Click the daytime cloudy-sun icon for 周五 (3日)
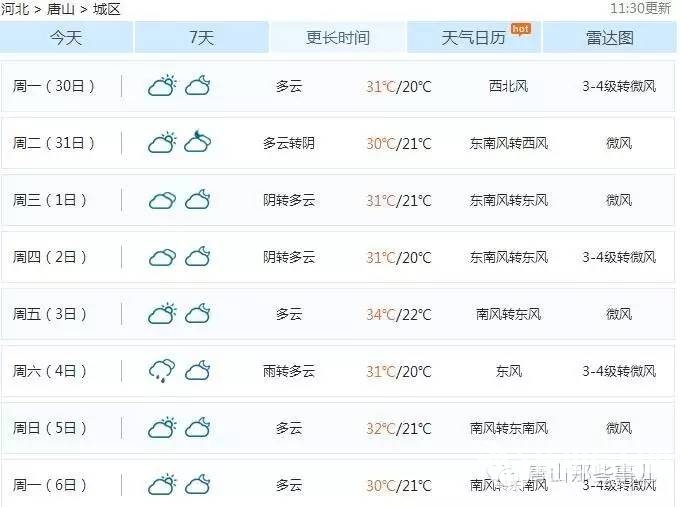This screenshot has height=507, width=680. click(x=162, y=314)
